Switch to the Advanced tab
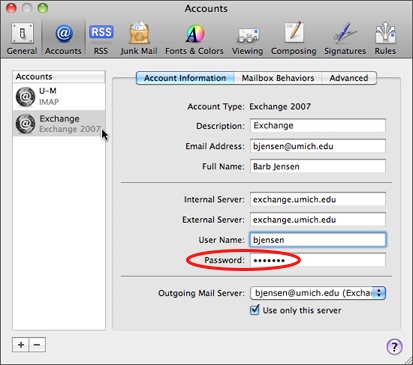The height and width of the screenshot is (365, 413). (x=349, y=78)
